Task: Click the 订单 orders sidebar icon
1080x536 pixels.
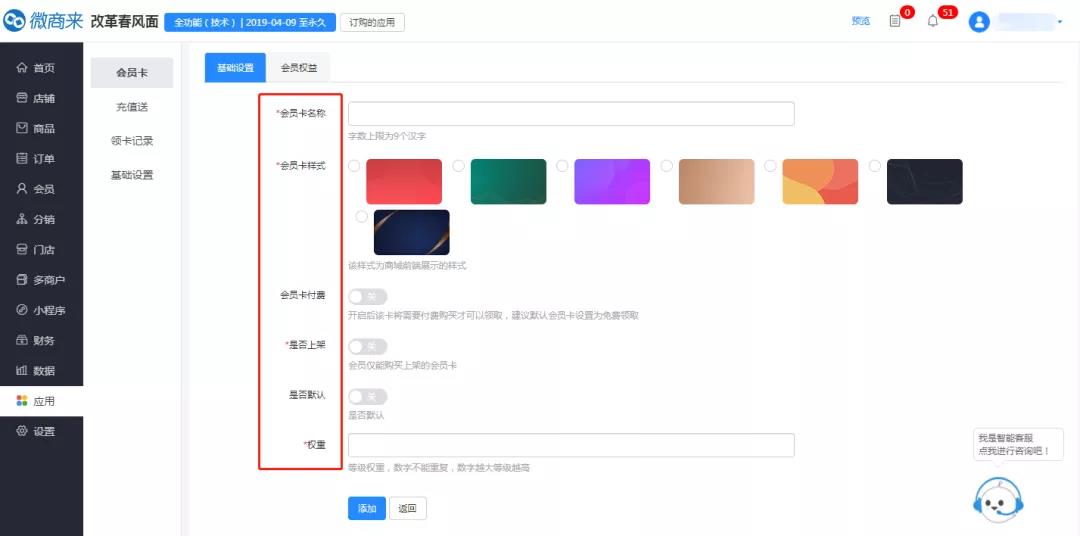Action: [x=22, y=159]
